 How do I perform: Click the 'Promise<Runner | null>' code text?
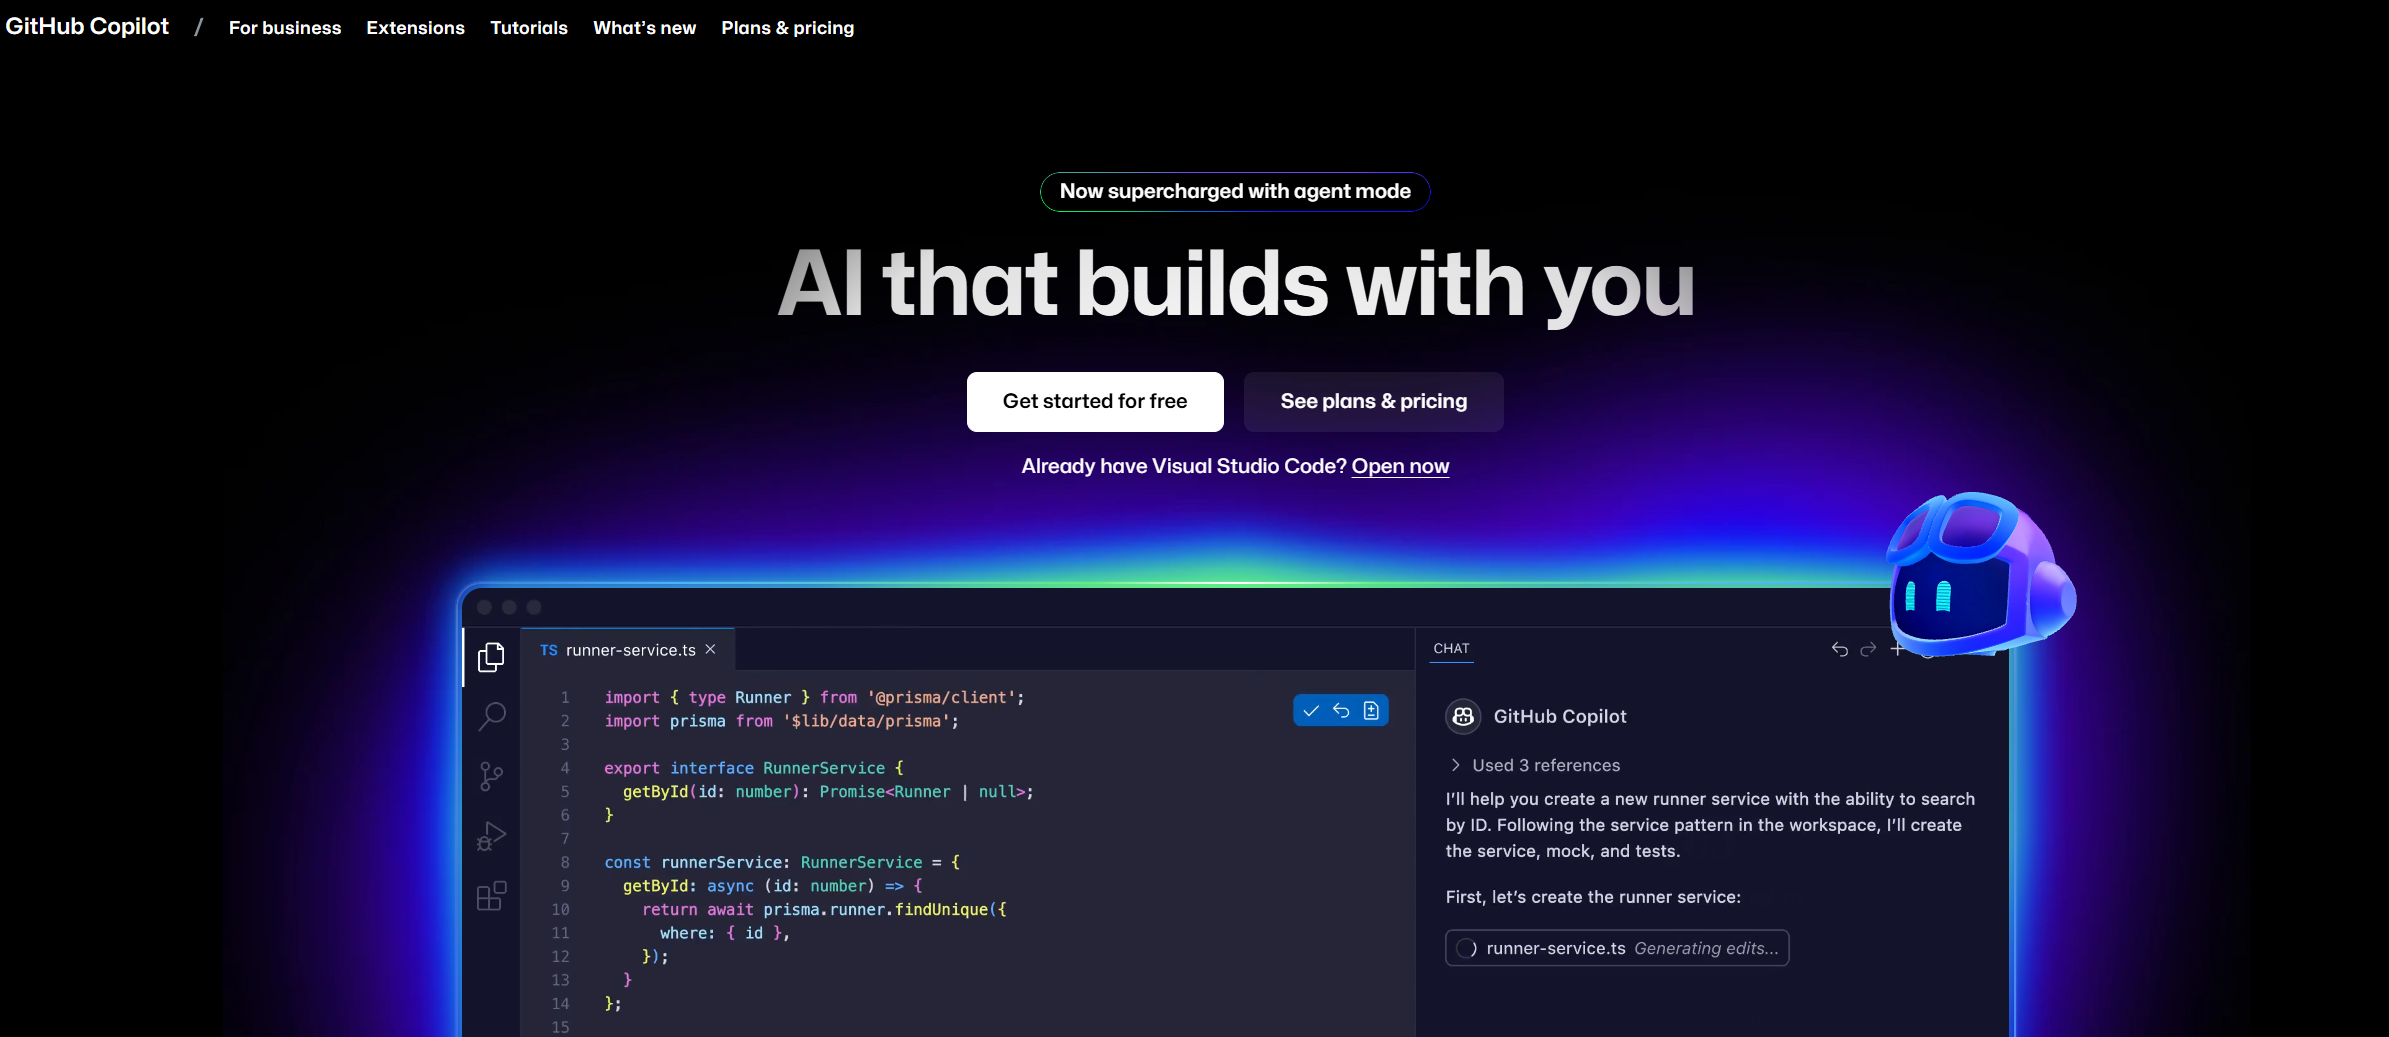point(922,791)
